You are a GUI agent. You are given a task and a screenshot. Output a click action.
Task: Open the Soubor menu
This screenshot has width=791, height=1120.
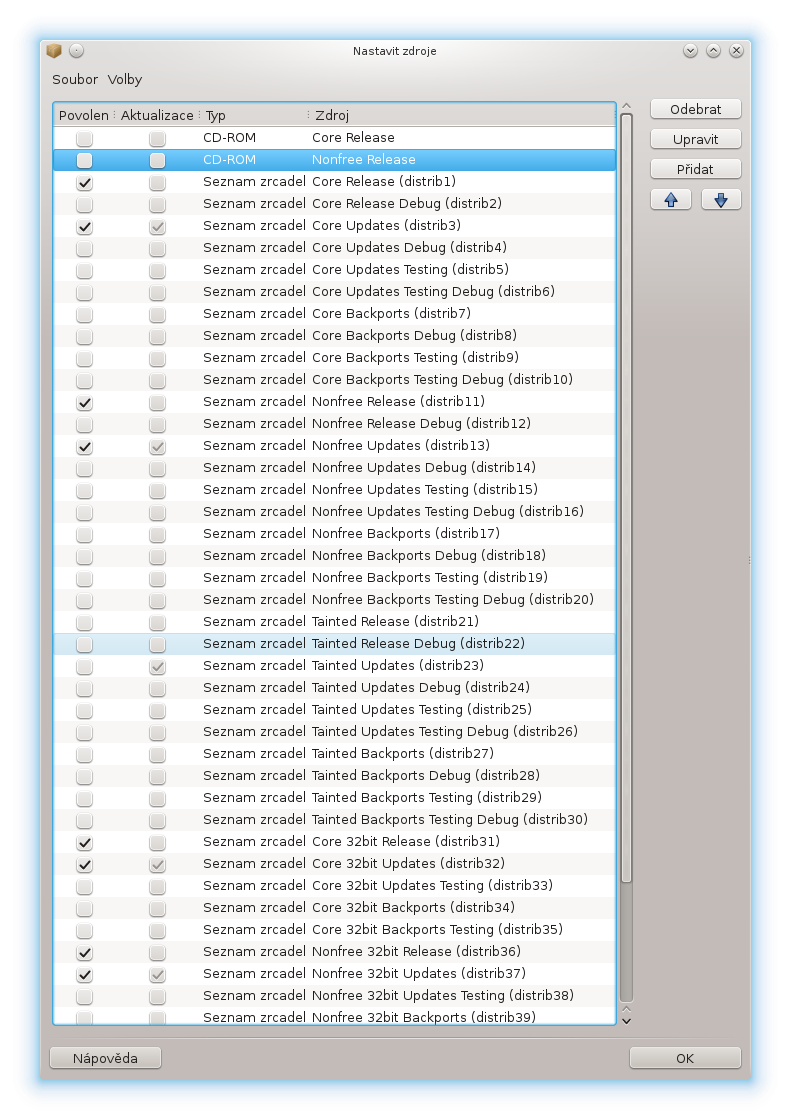pyautogui.click(x=75, y=79)
